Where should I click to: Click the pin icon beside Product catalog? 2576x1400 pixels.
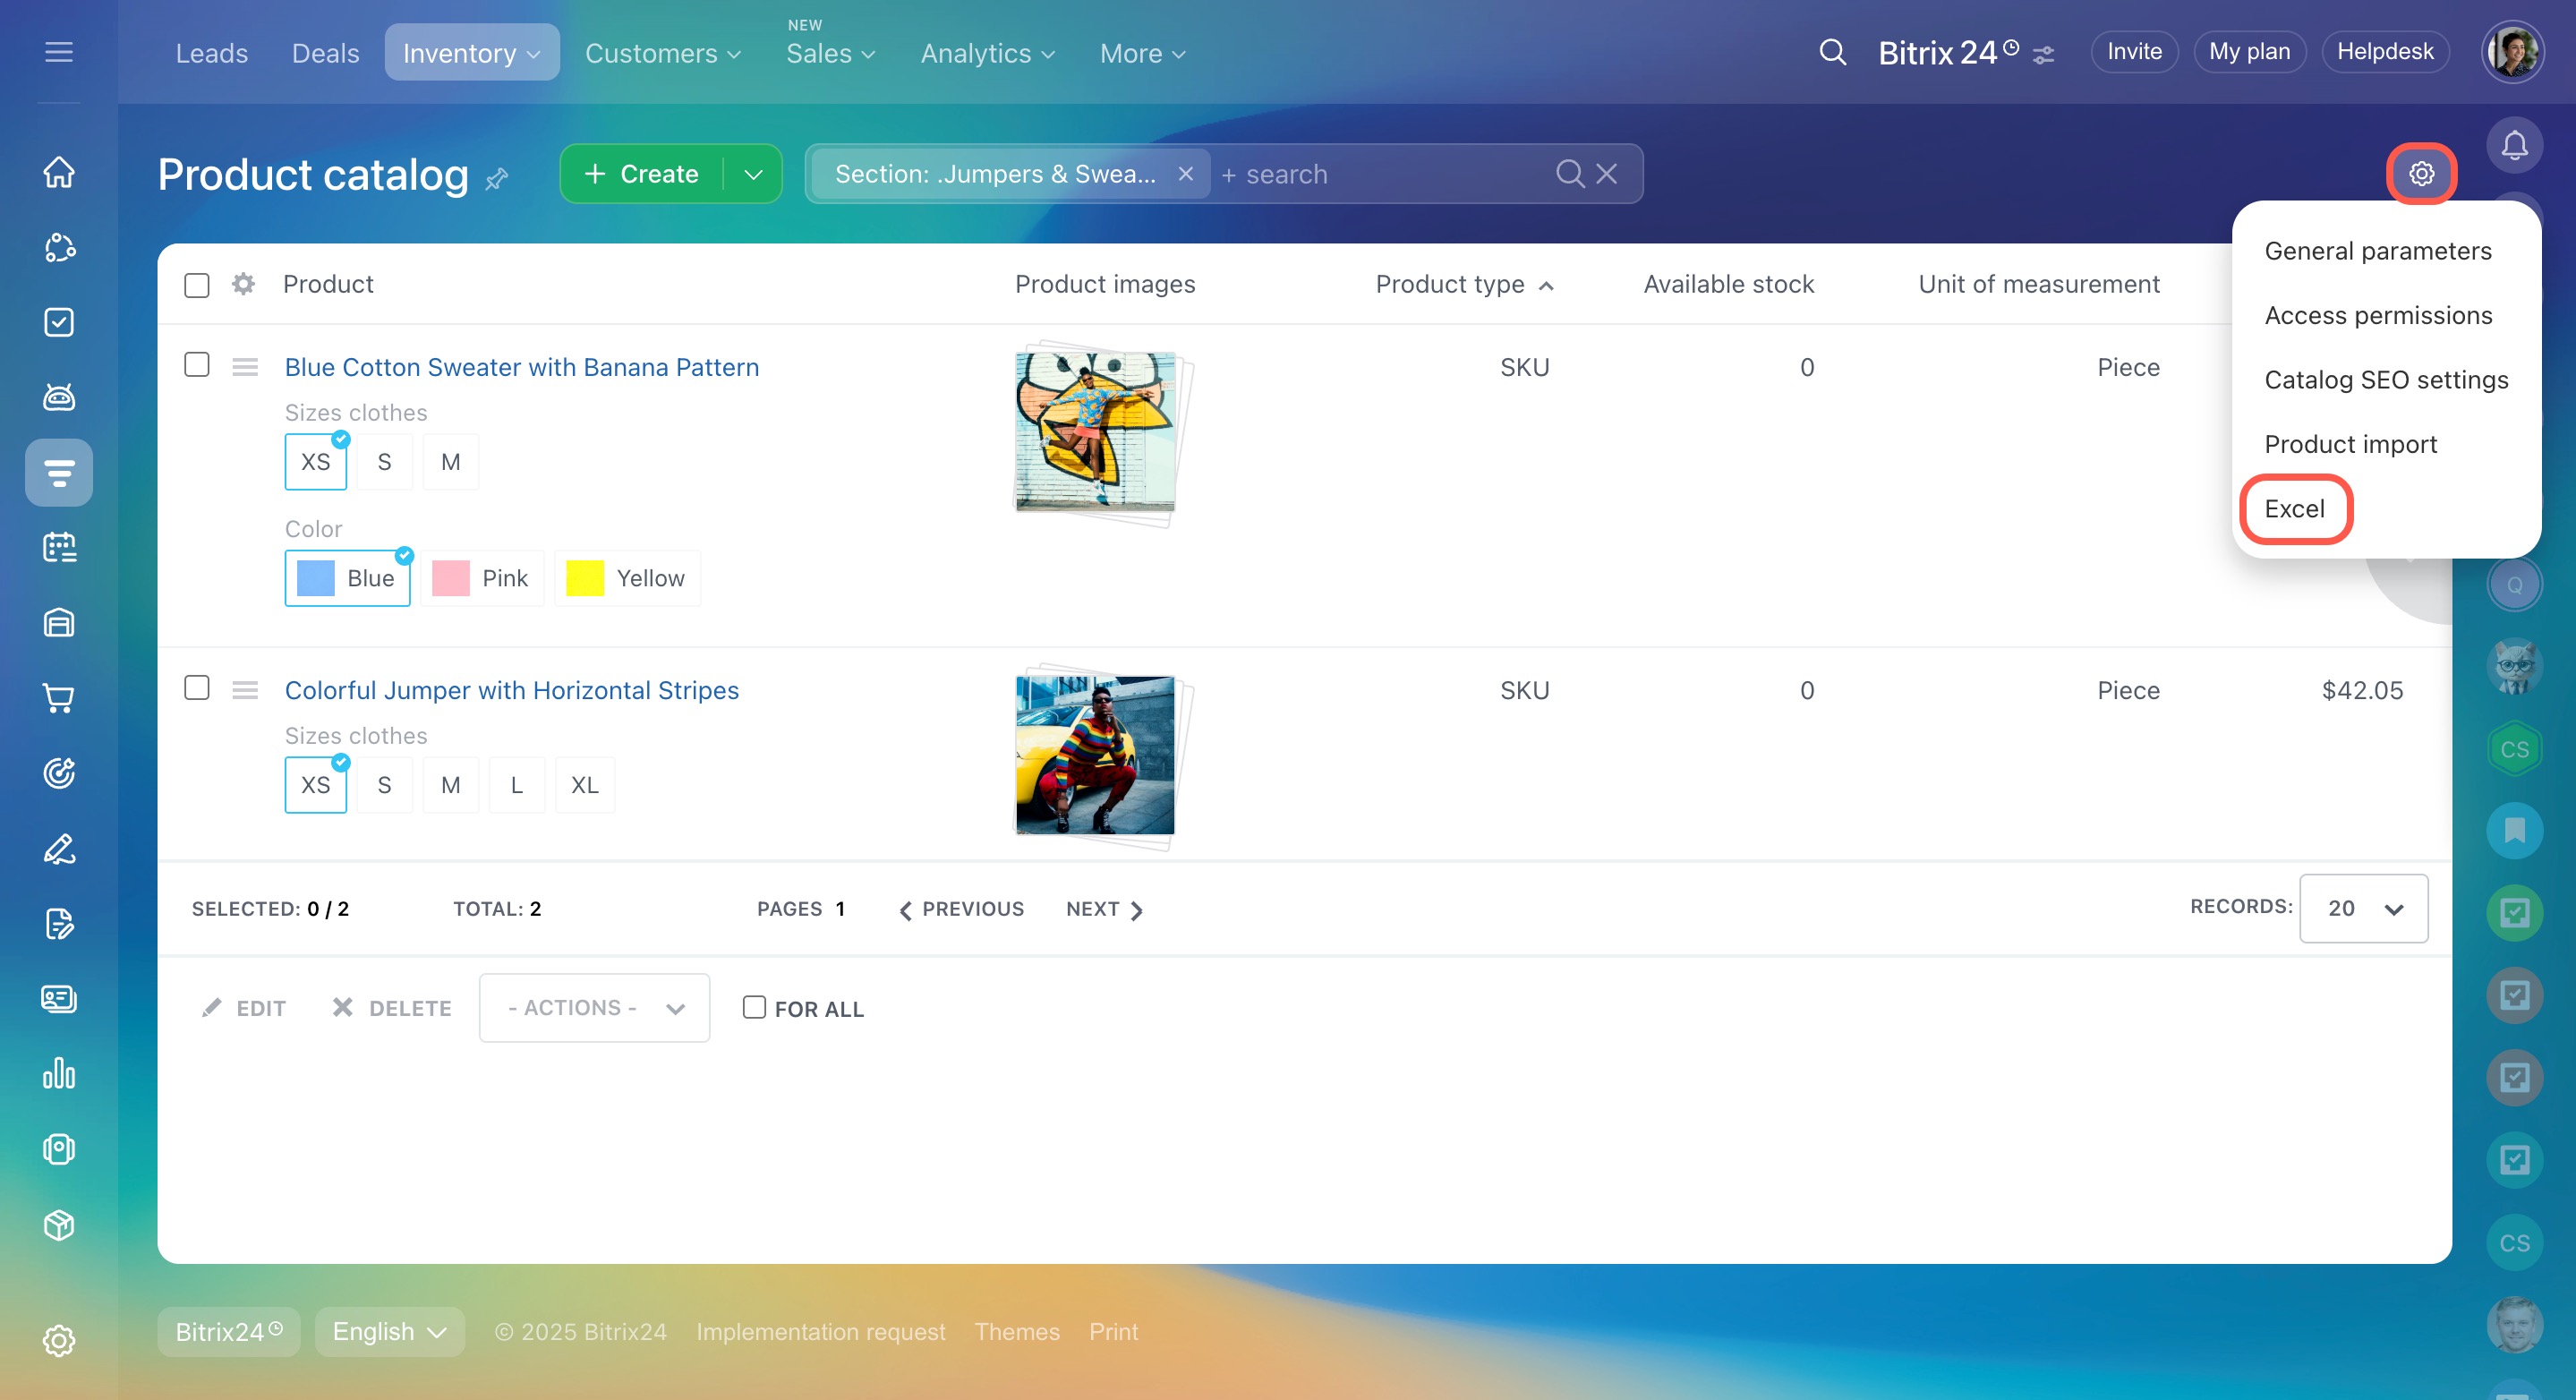coord(497,179)
